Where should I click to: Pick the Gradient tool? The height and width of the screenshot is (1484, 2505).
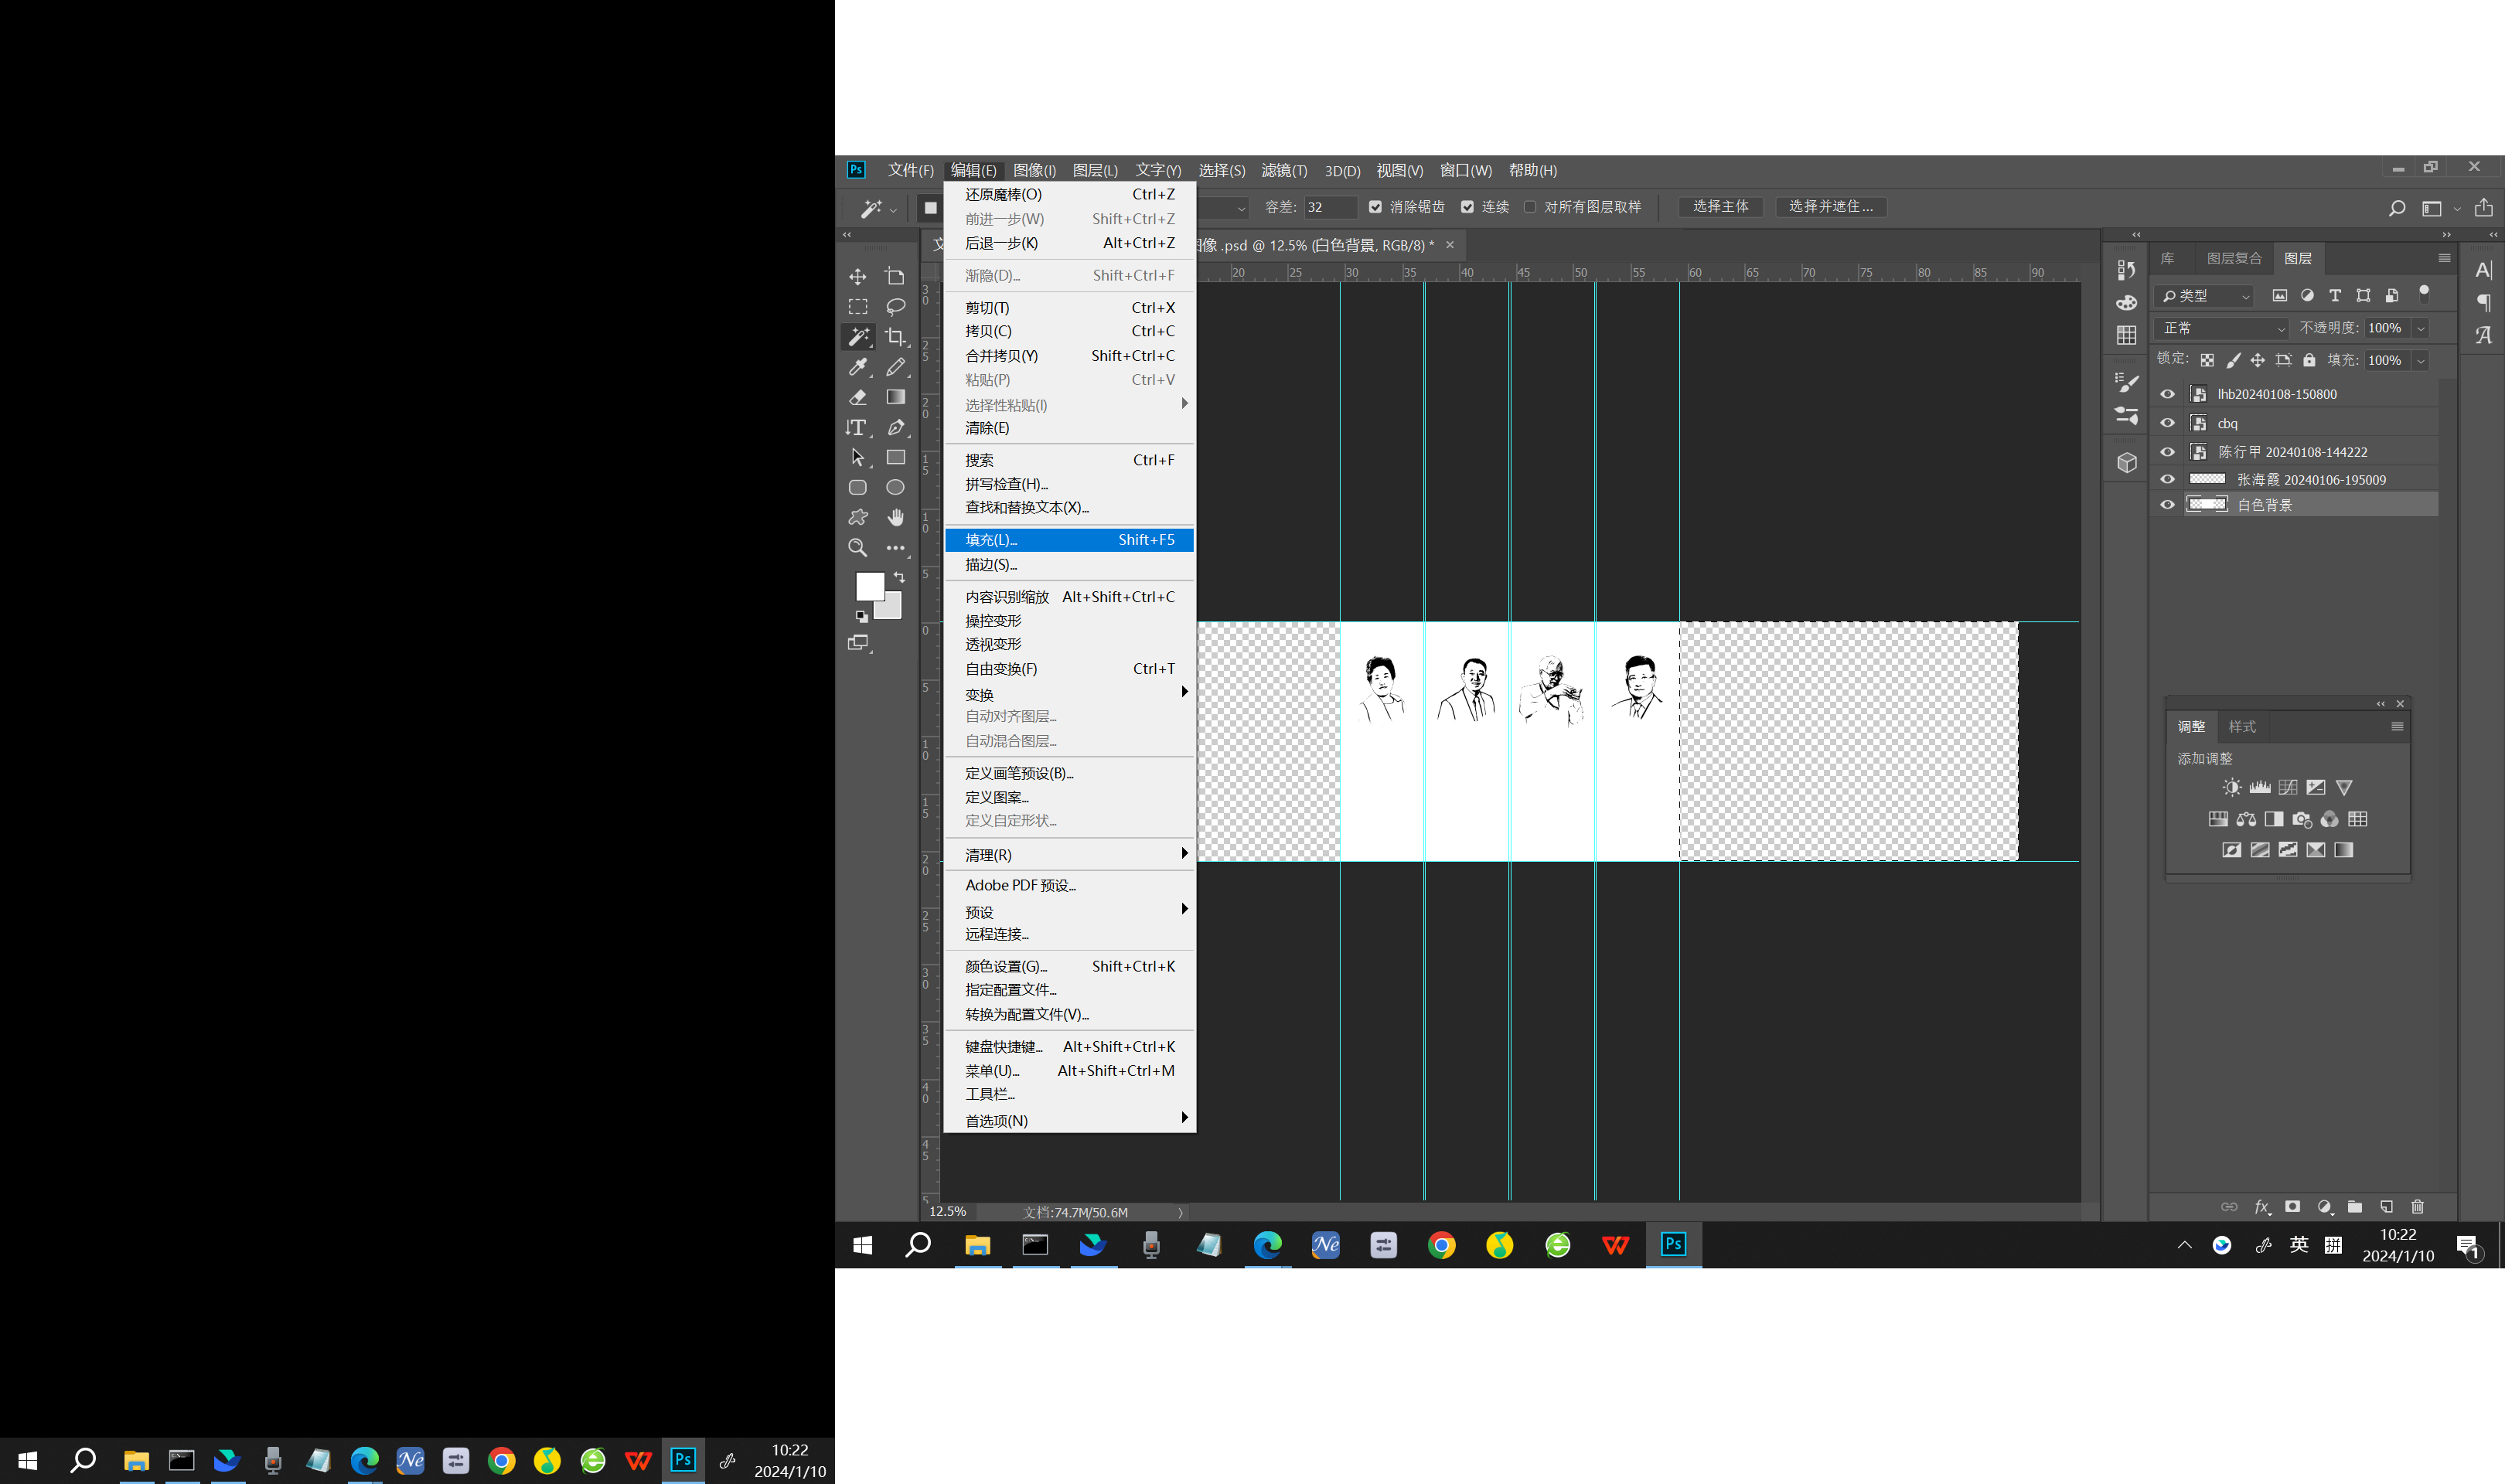(898, 397)
